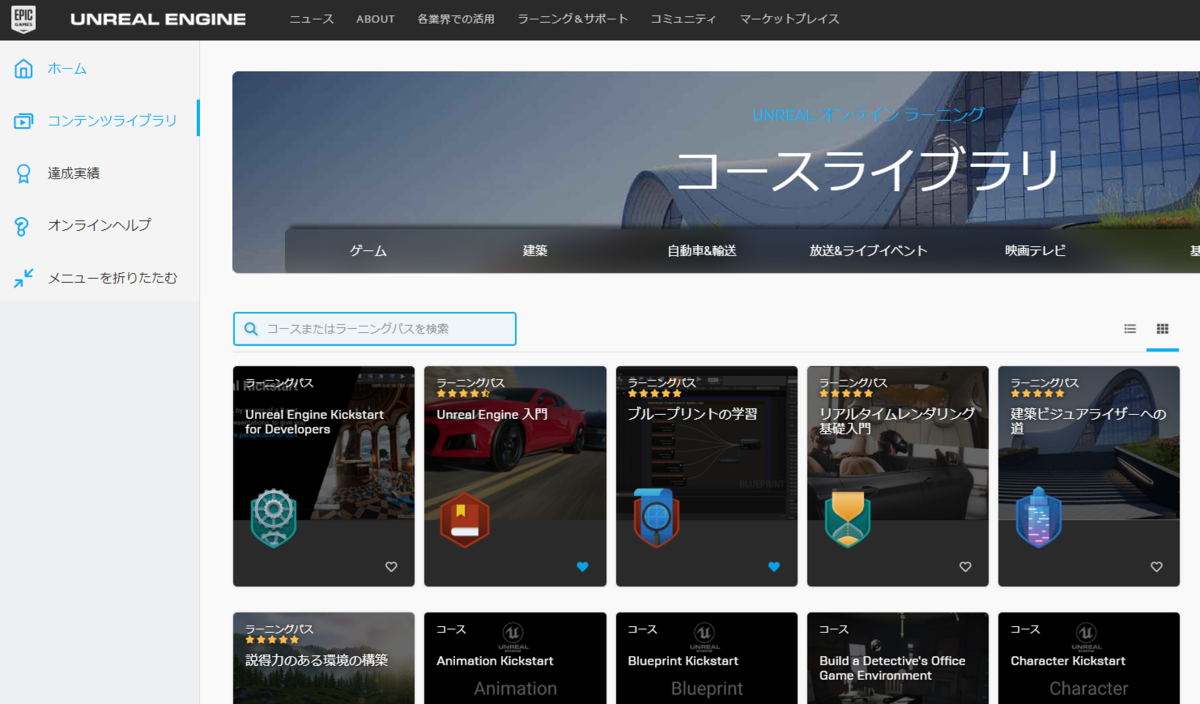Image resolution: width=1200 pixels, height=704 pixels.
Task: Open the マーケットプレイス menu
Action: (790, 19)
